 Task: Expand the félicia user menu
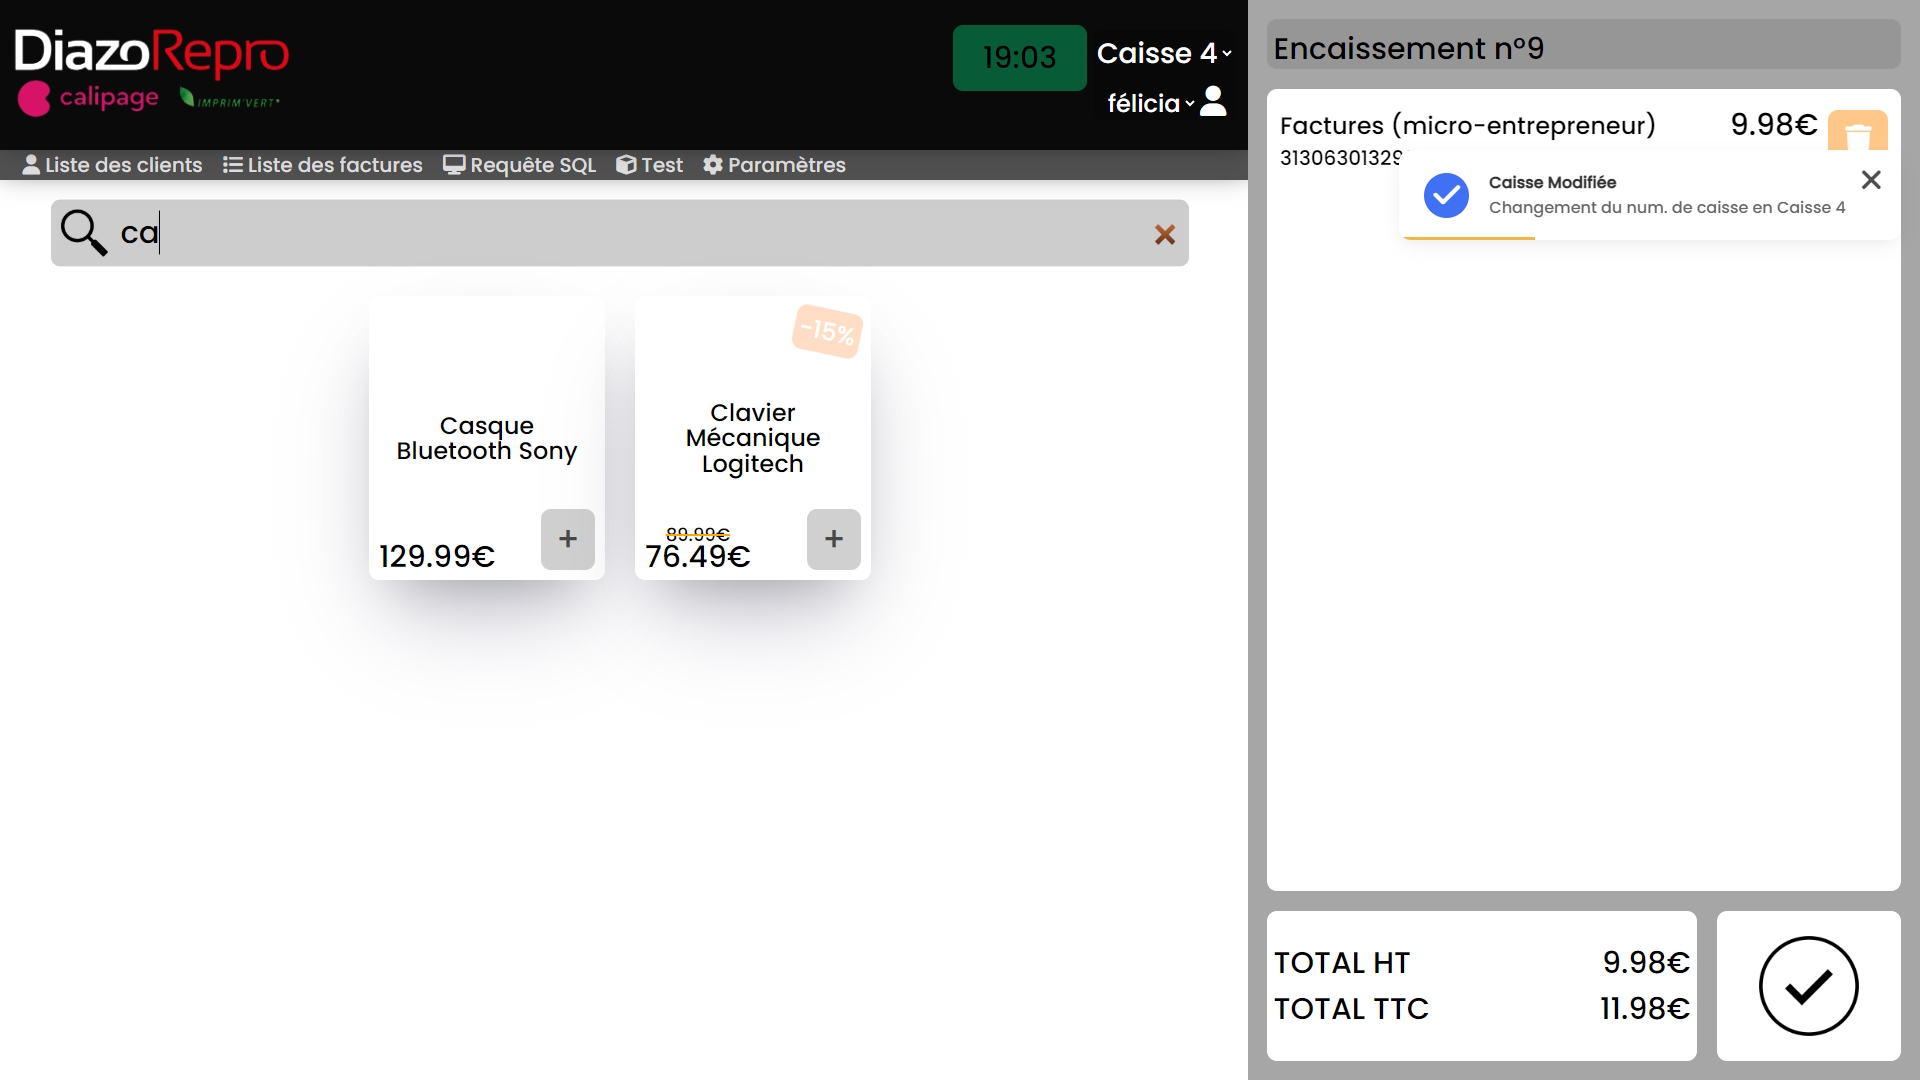pos(1150,103)
